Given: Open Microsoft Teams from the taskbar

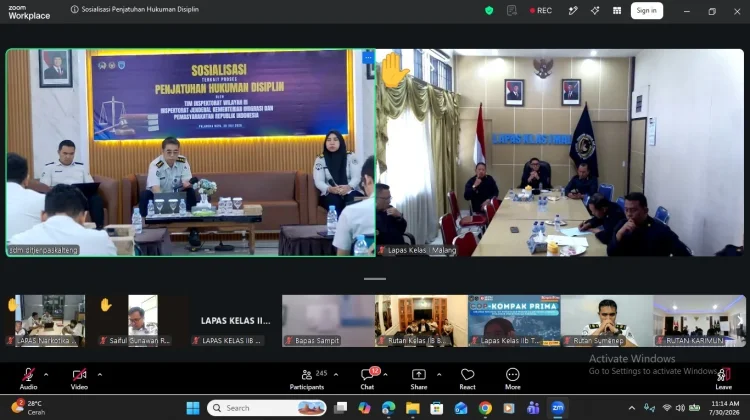Looking at the screenshot, I should [x=533, y=408].
